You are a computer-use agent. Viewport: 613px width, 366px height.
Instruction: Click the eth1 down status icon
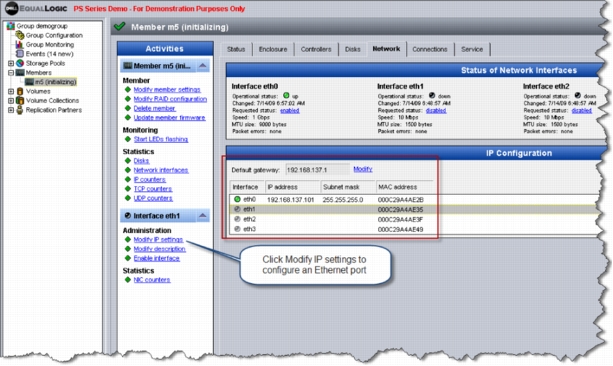click(432, 95)
